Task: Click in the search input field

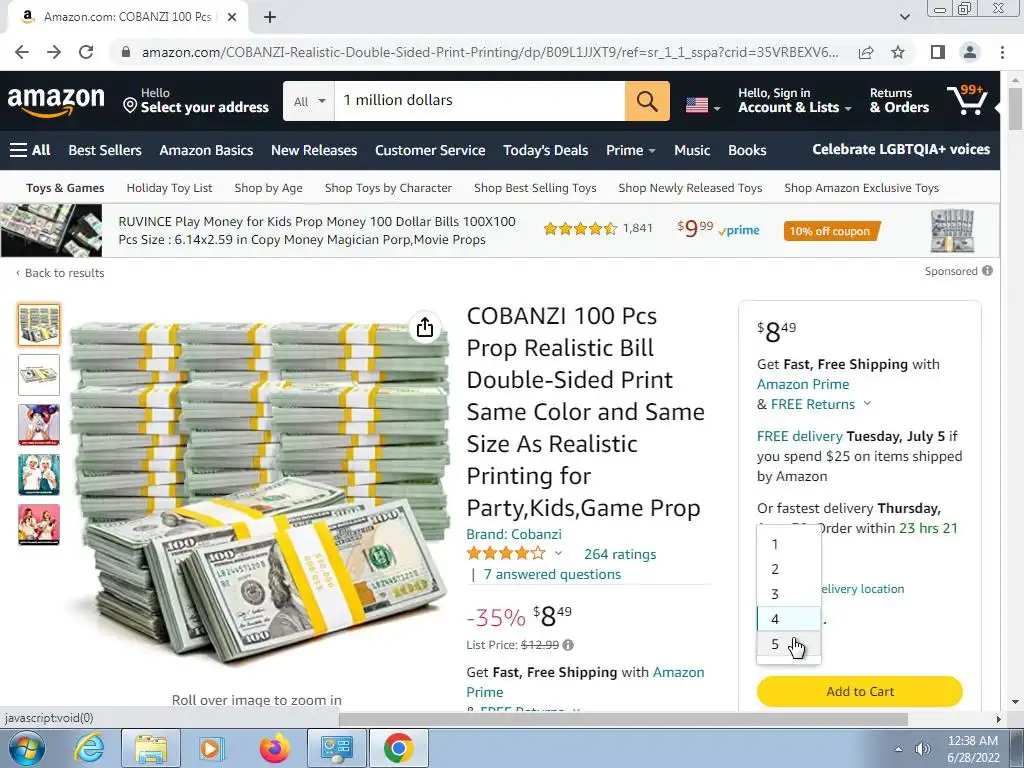Action: [479, 101]
